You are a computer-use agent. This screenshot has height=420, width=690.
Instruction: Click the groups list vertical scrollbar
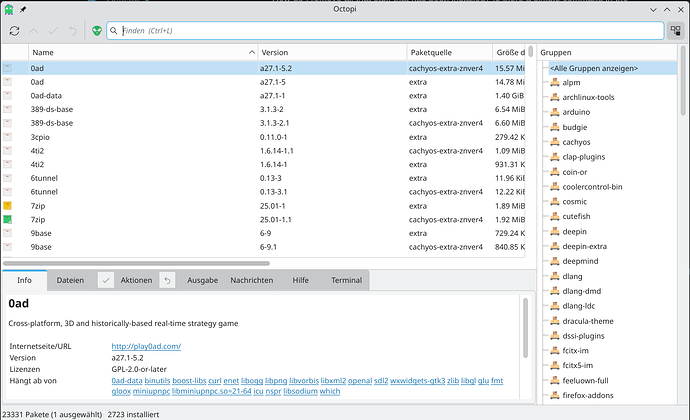click(683, 80)
